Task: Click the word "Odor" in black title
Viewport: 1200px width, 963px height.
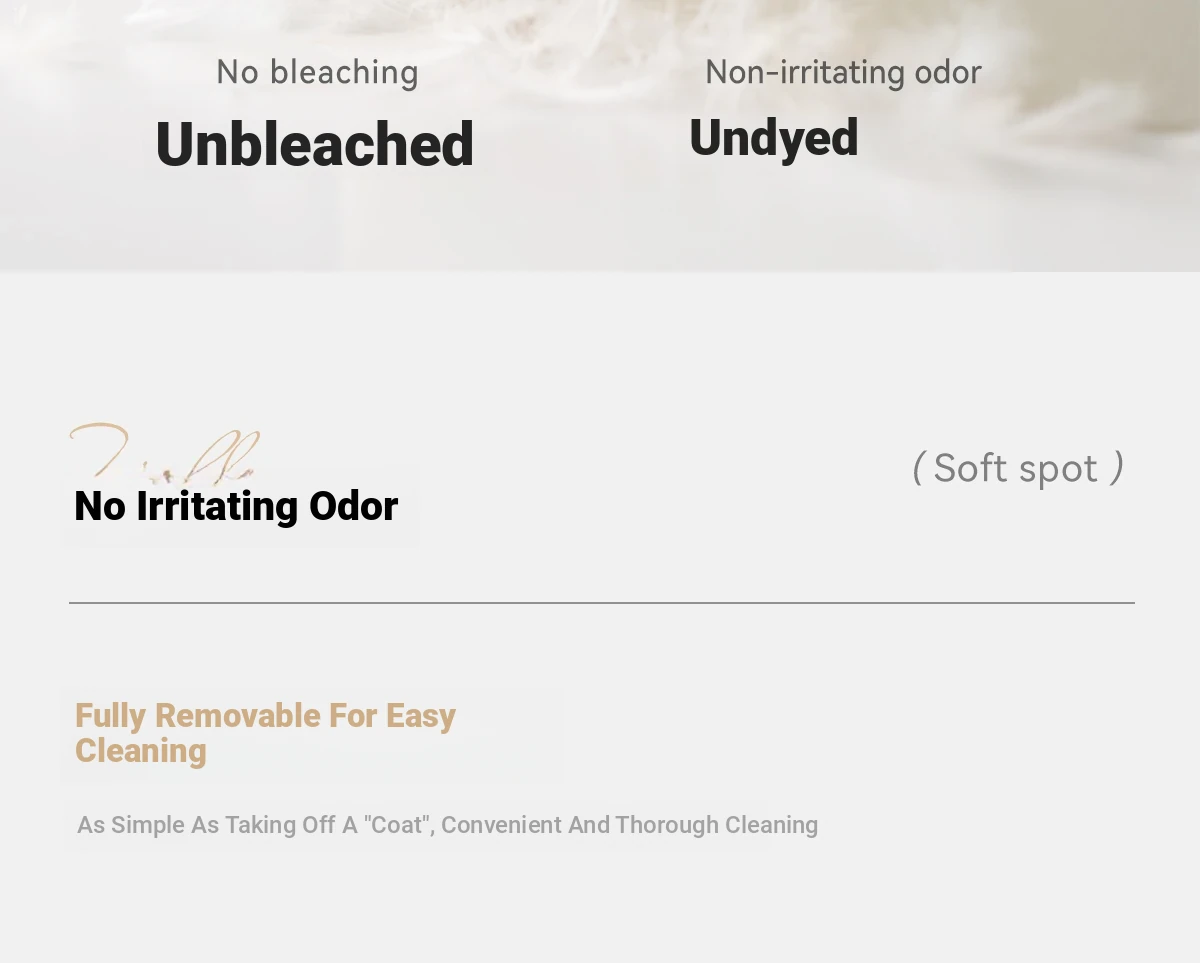Action: click(354, 506)
